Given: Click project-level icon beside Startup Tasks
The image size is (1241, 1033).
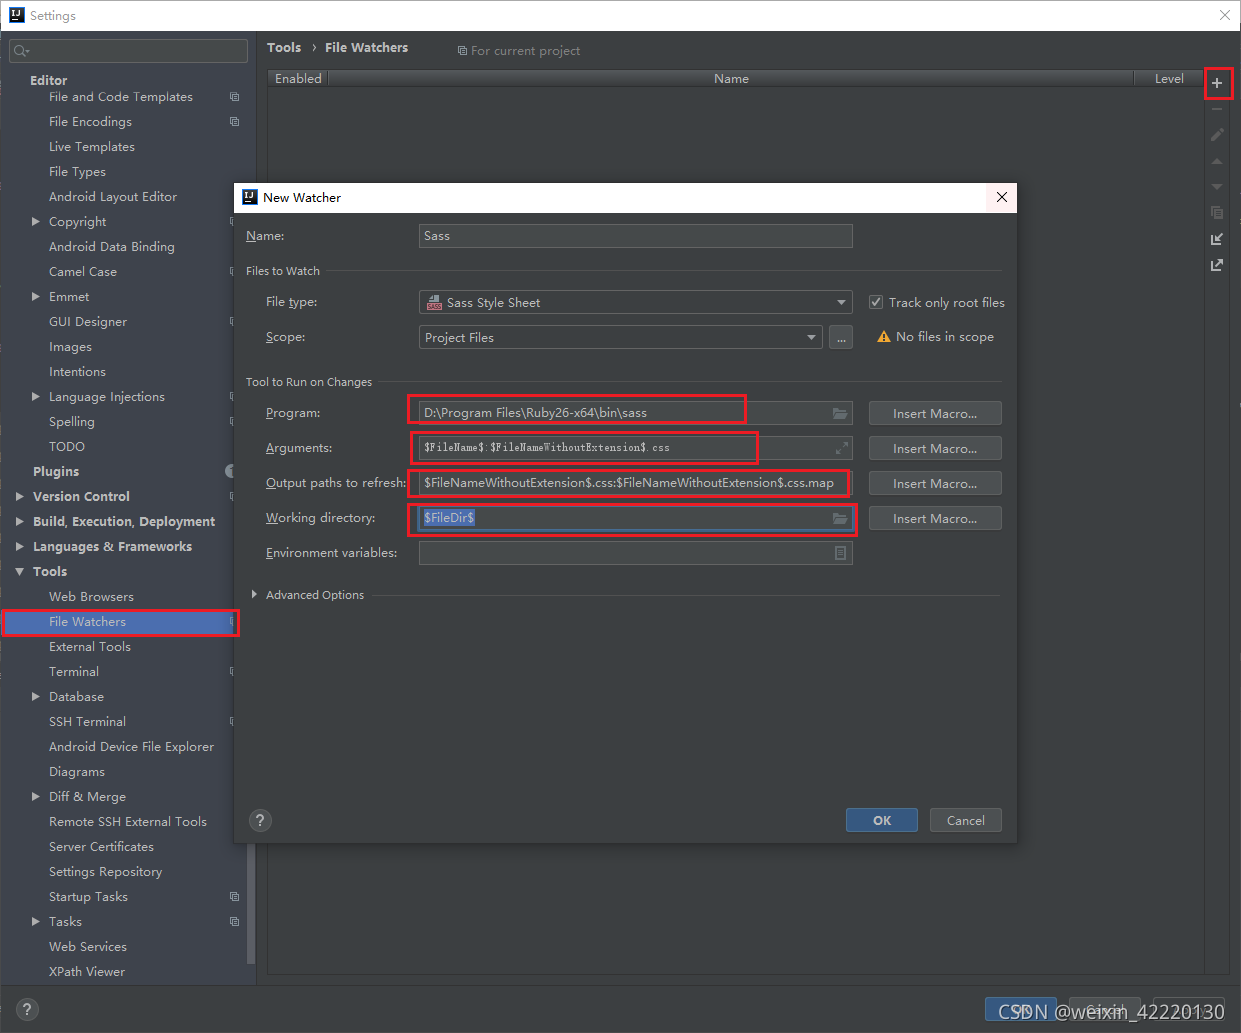Looking at the screenshot, I should tap(234, 897).
